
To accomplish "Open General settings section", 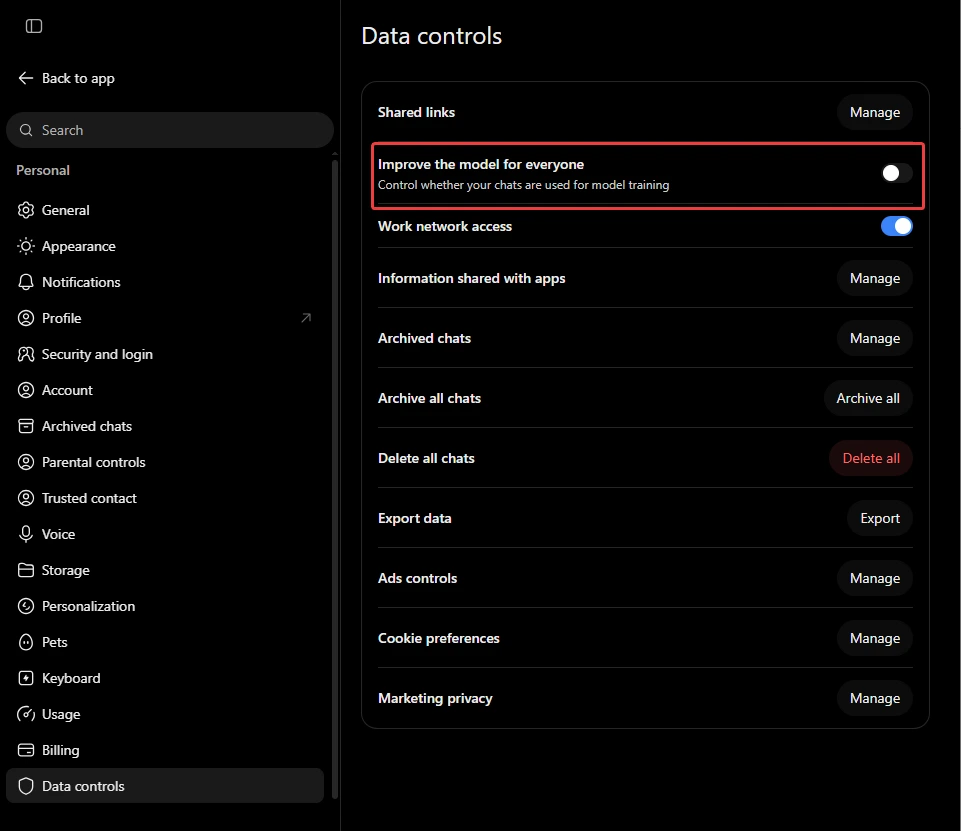I will [165, 210].
